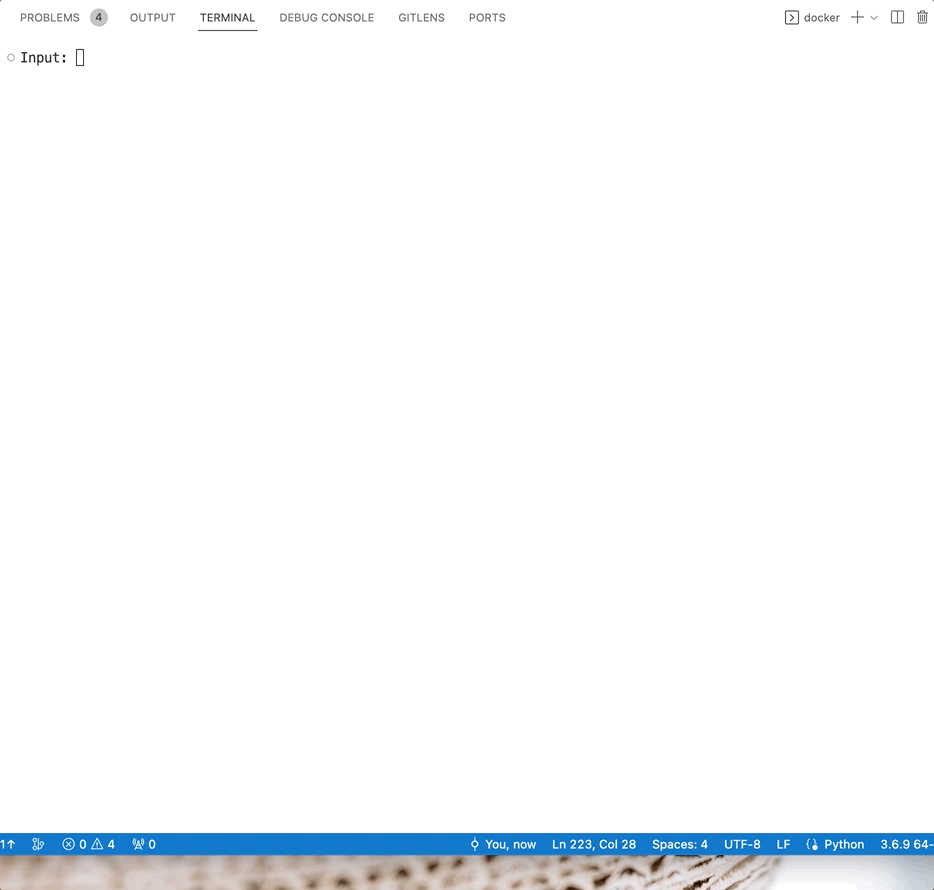934x890 pixels.
Task: Click the errors count icon showing 0
Action: 74,844
